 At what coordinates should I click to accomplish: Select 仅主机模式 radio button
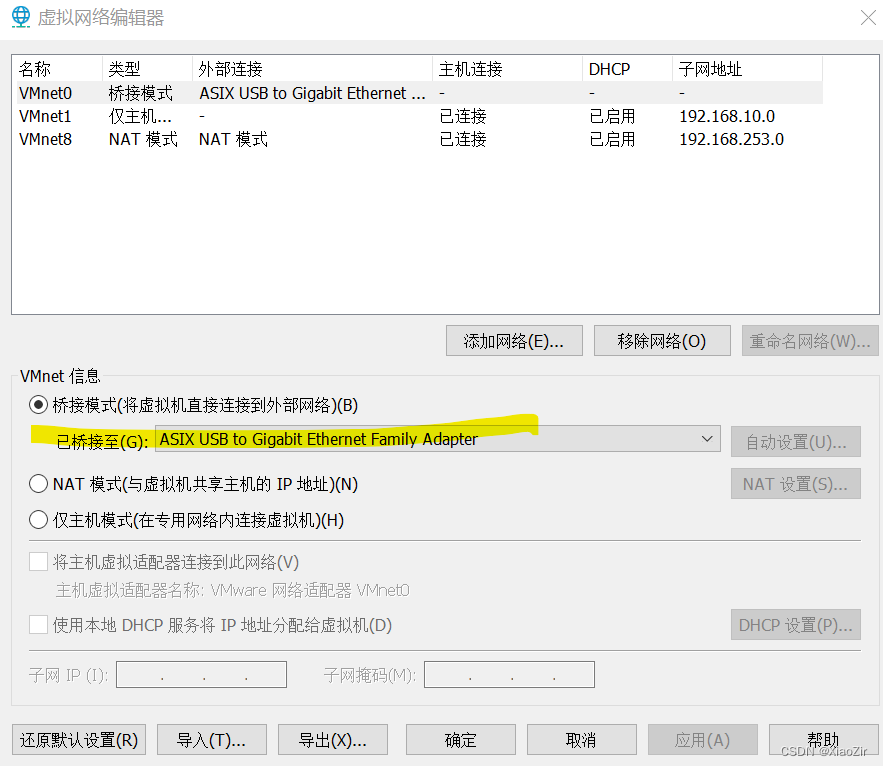(37, 519)
